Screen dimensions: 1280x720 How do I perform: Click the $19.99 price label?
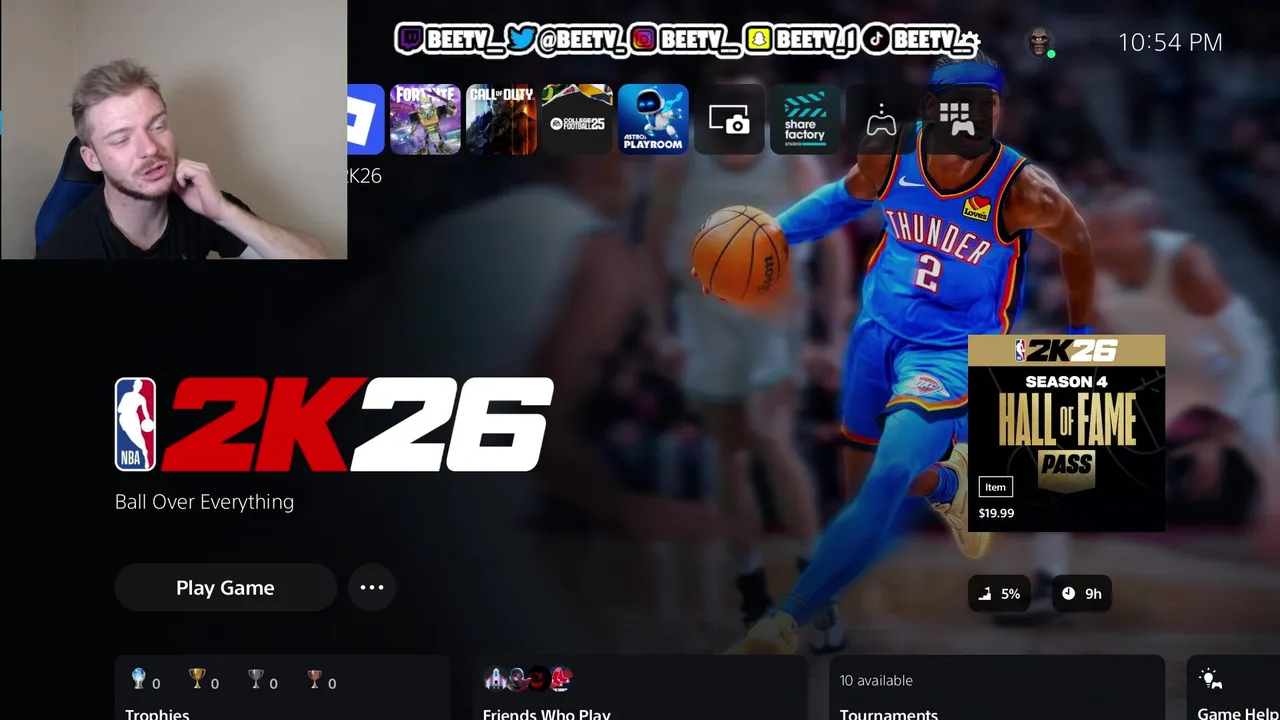[x=996, y=513]
